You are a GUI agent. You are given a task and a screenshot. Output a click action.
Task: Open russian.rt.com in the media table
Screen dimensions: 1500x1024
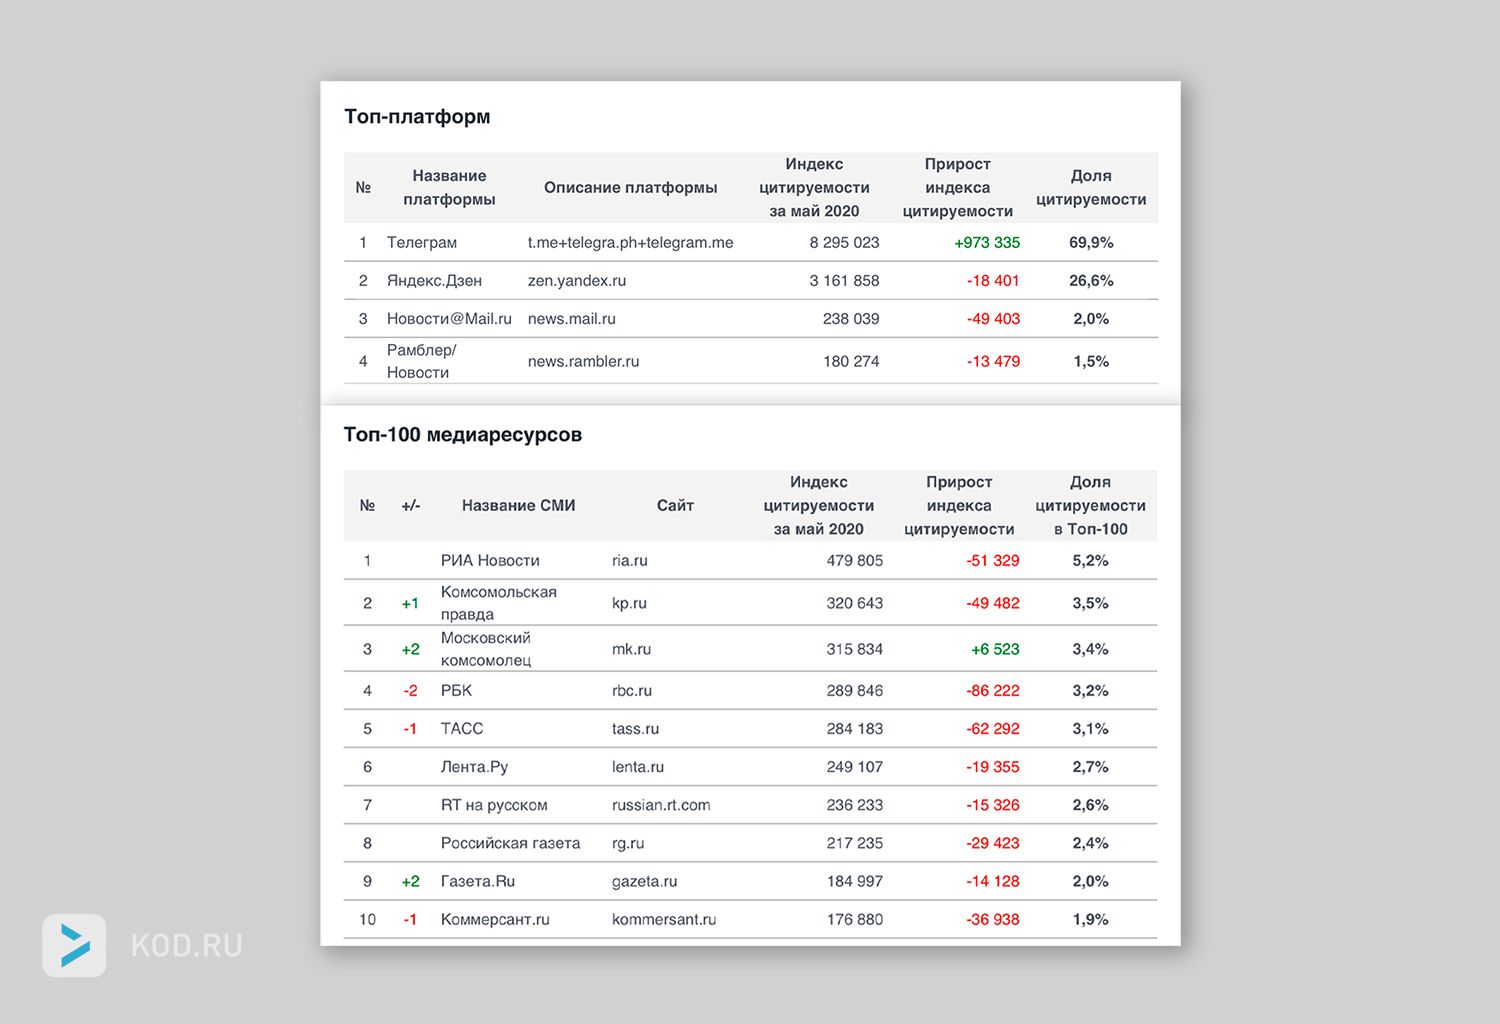click(660, 805)
